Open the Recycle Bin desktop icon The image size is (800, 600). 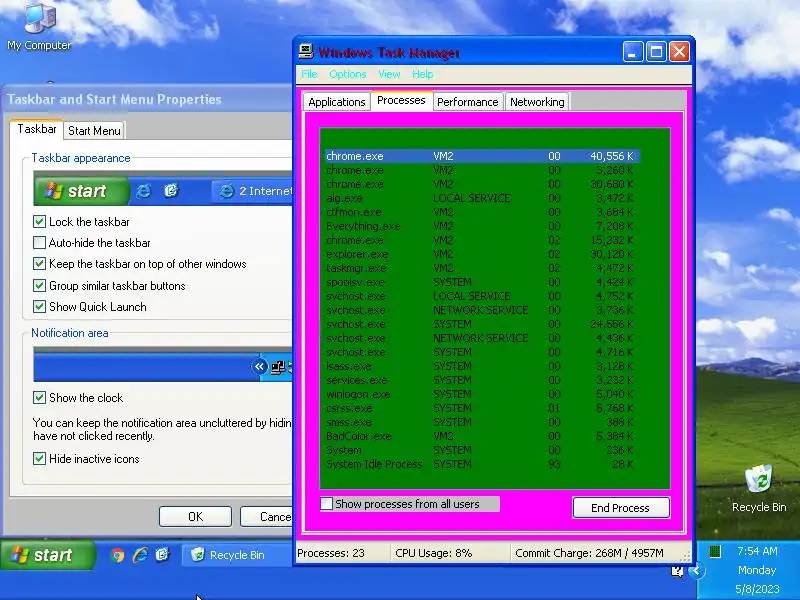[759, 488]
